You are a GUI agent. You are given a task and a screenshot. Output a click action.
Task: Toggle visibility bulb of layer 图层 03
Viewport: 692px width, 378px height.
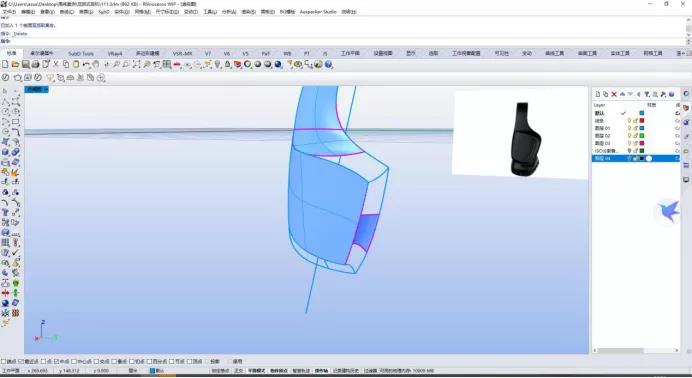[x=630, y=143]
